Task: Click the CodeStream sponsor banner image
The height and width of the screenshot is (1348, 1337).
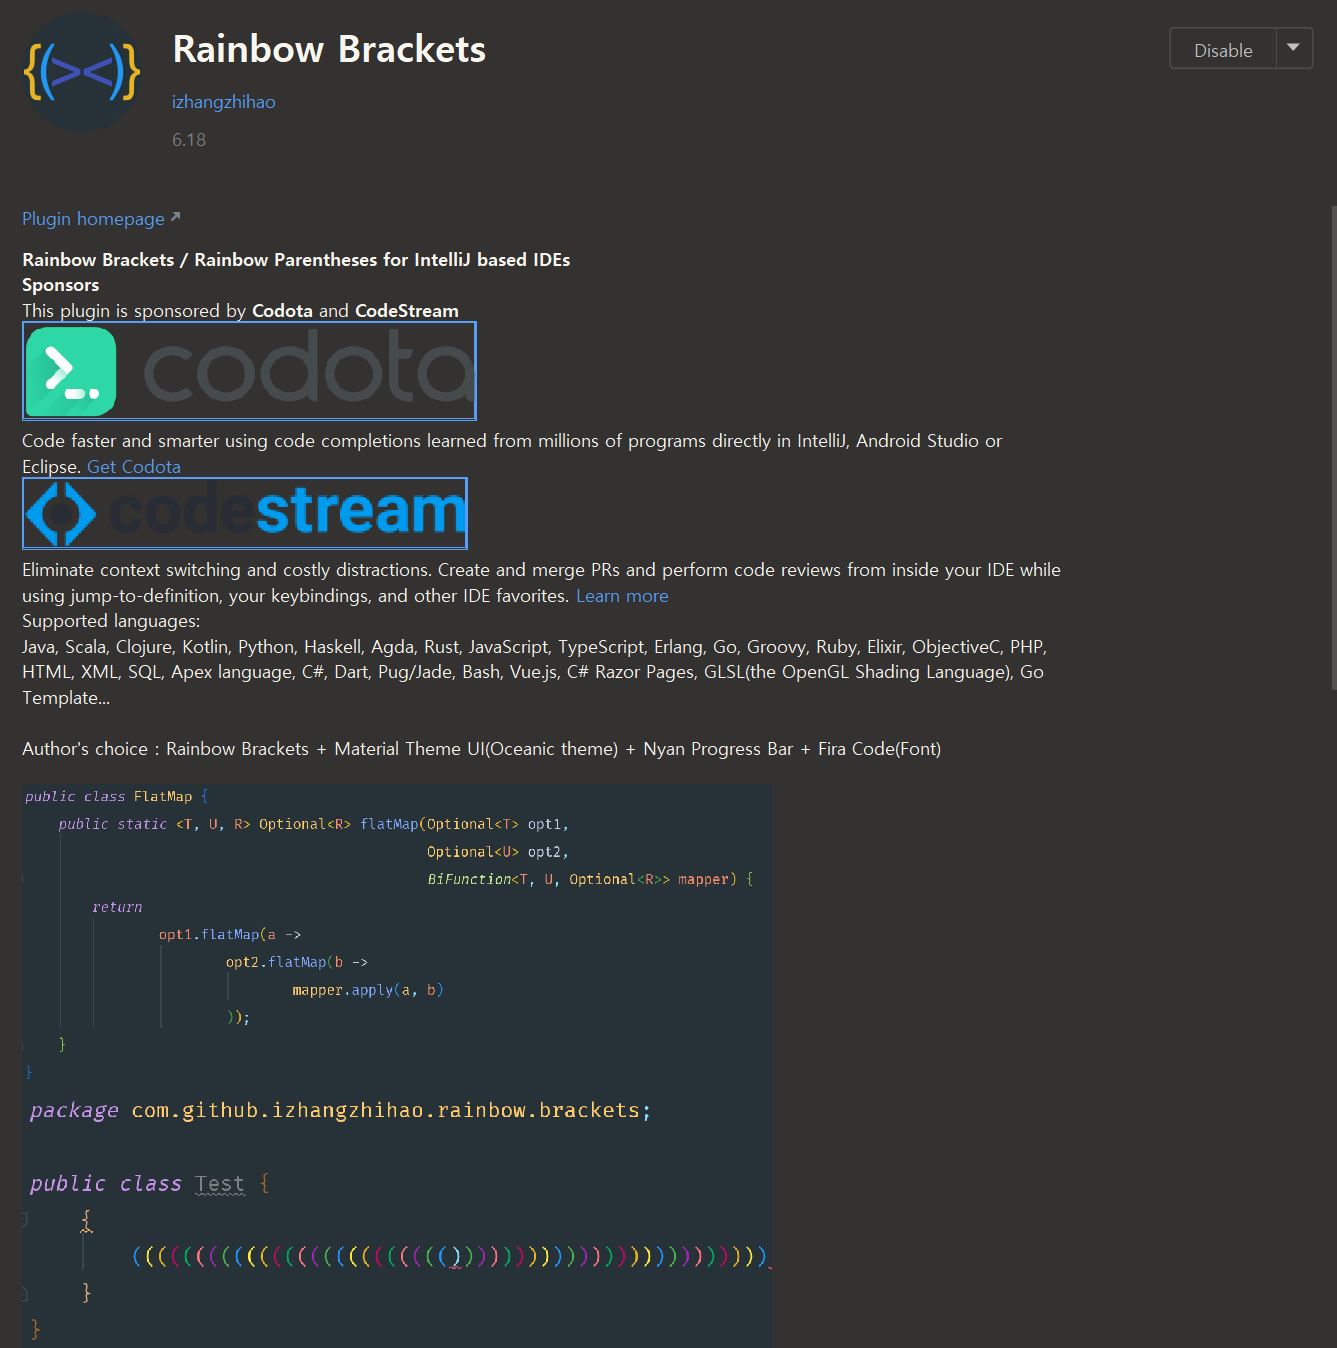Action: (x=245, y=513)
